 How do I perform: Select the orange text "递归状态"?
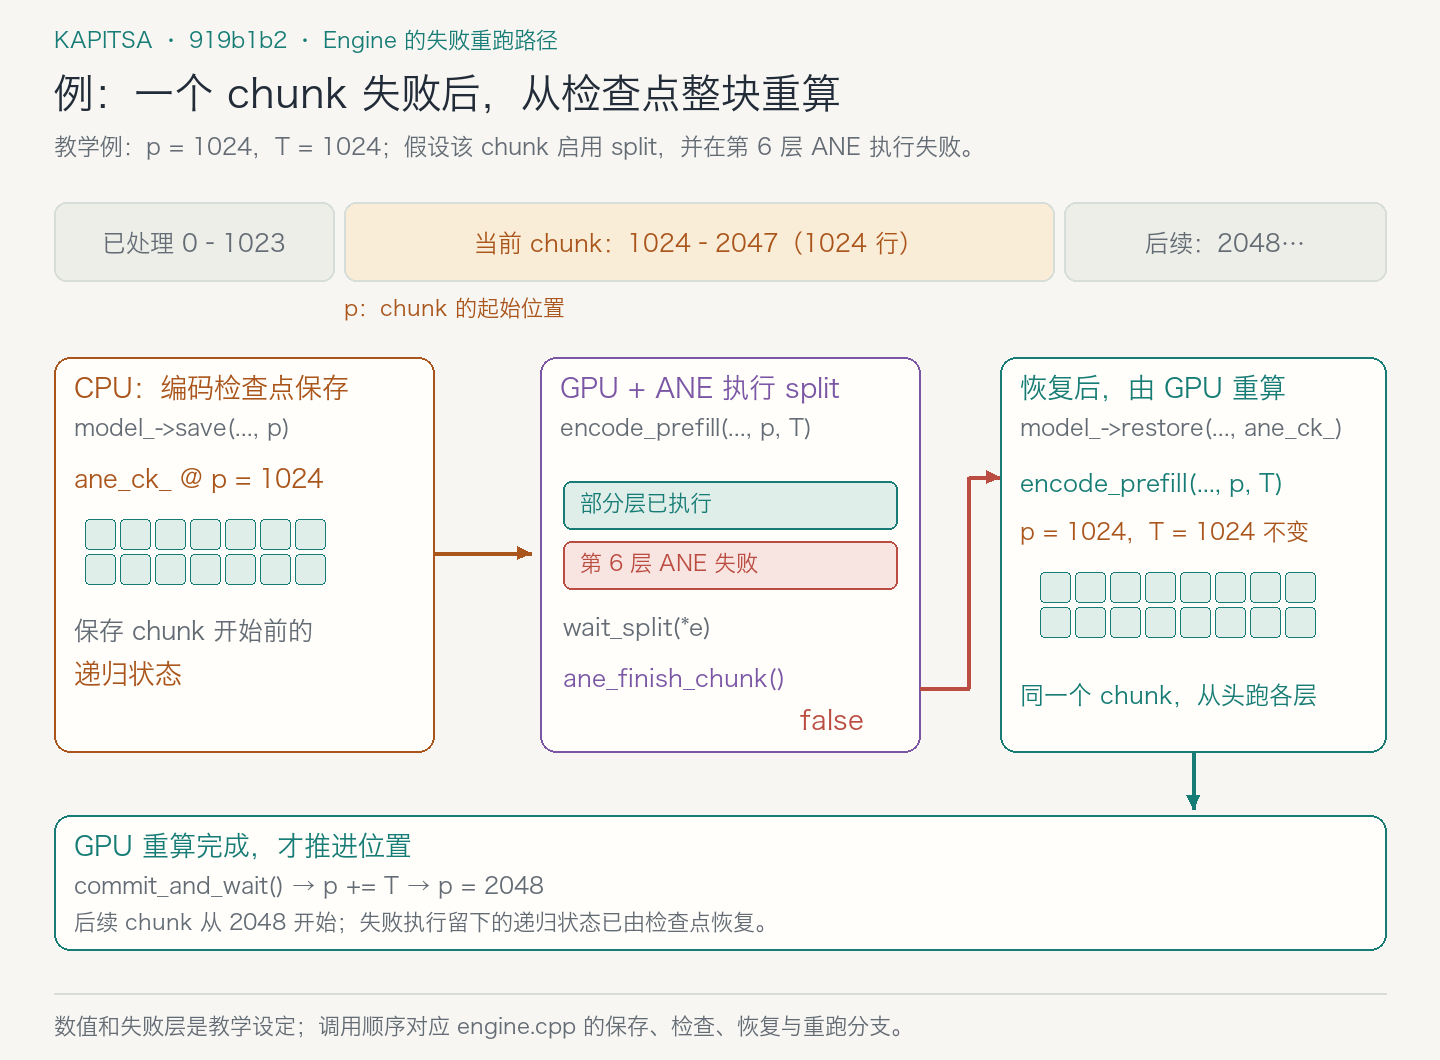coord(128,674)
